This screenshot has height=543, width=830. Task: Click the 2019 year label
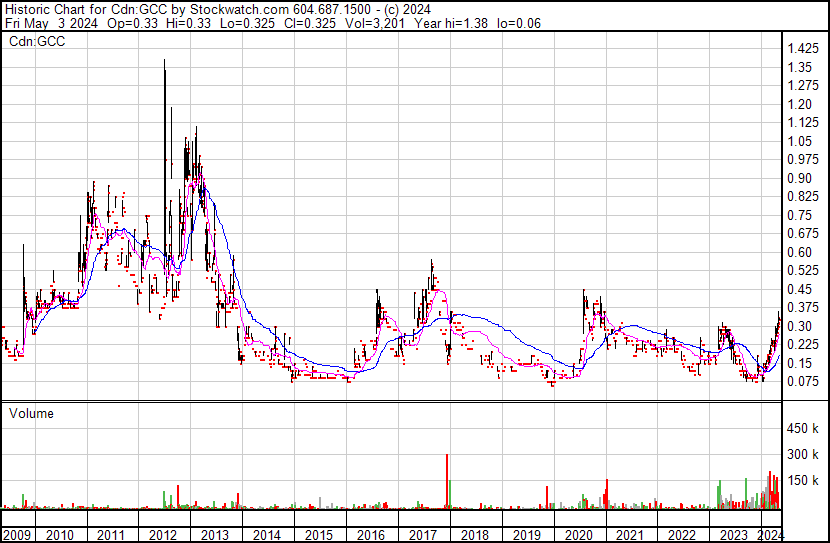point(527,535)
